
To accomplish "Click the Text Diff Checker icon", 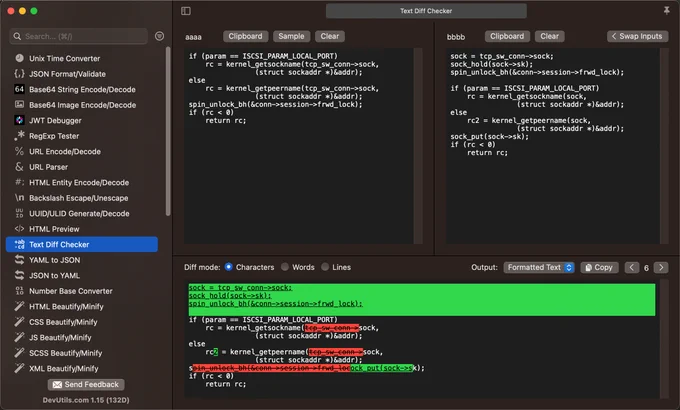I will [x=19, y=244].
